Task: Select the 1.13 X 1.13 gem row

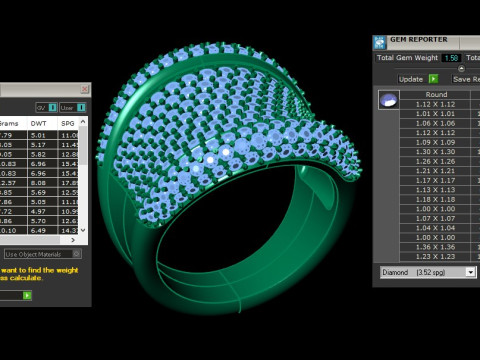Action: (435, 190)
